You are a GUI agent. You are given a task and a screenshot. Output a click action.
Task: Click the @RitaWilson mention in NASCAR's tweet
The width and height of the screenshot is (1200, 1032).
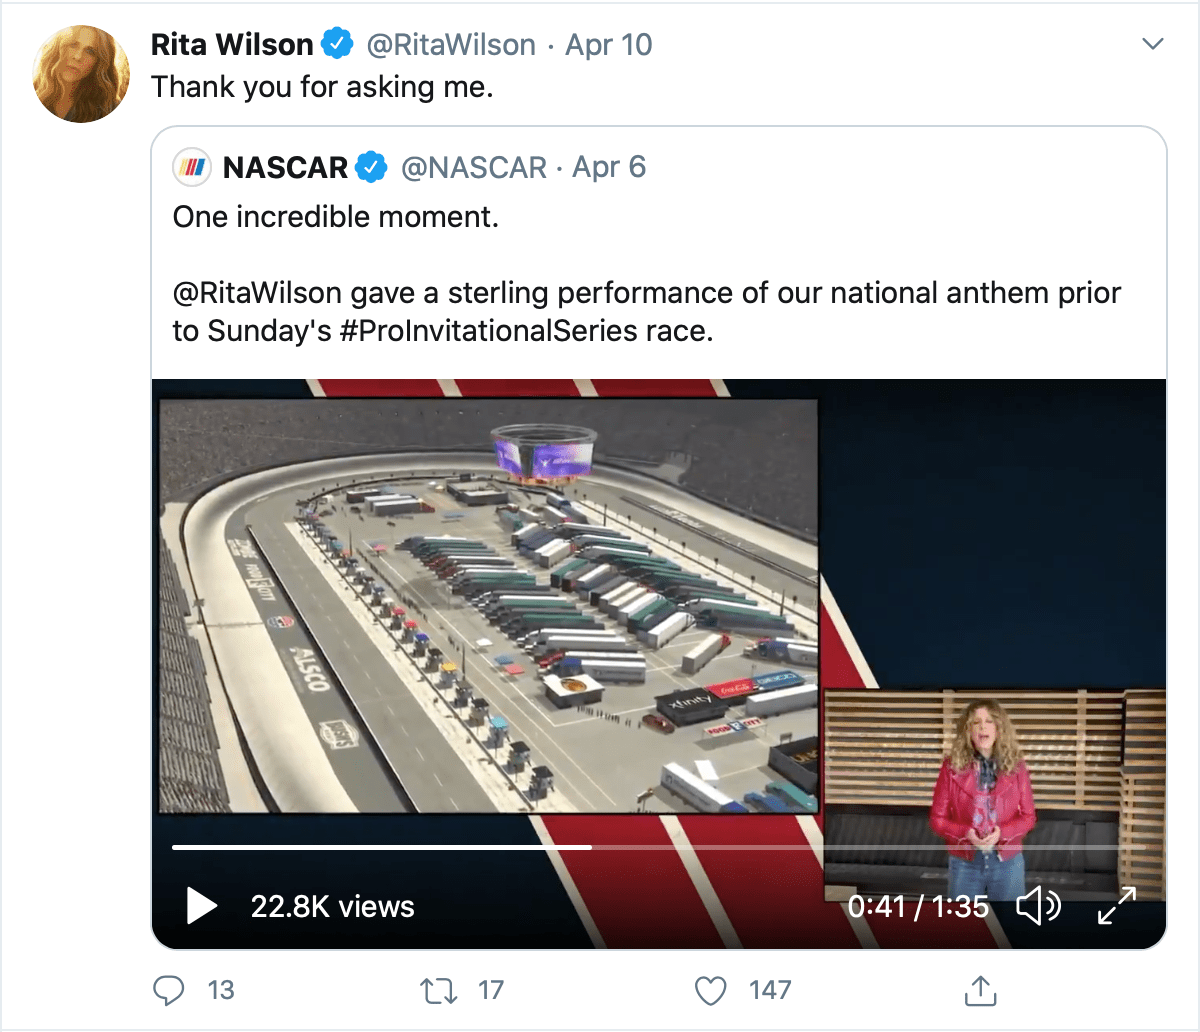(257, 293)
